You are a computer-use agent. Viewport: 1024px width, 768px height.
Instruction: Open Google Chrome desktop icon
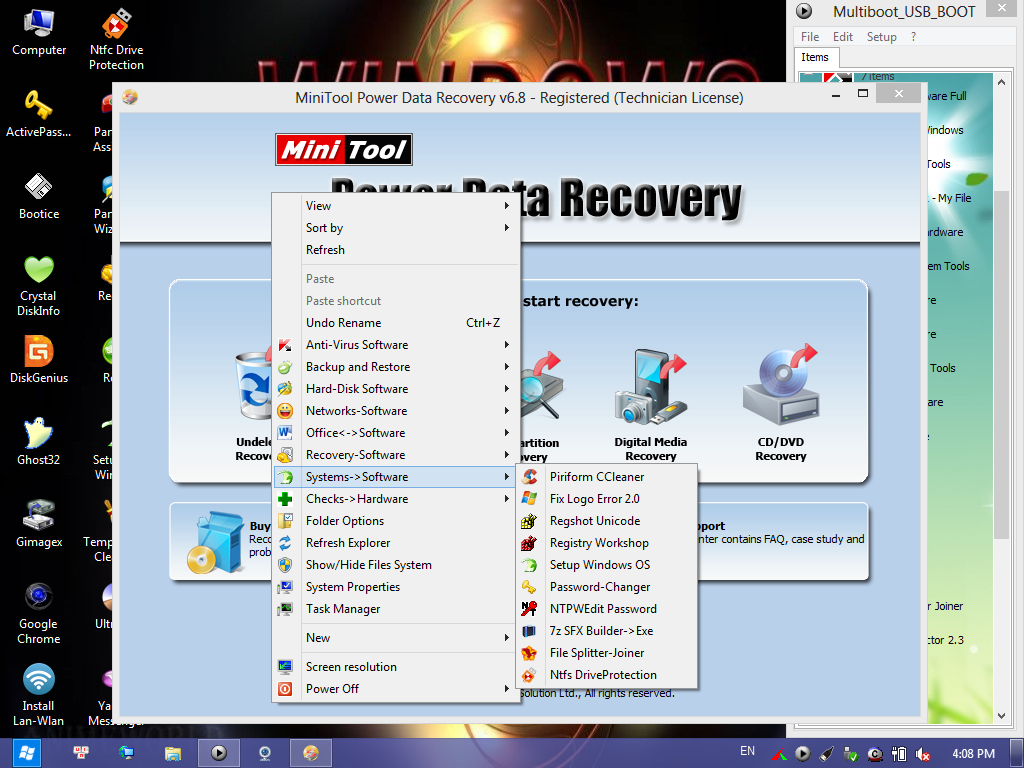coord(39,614)
